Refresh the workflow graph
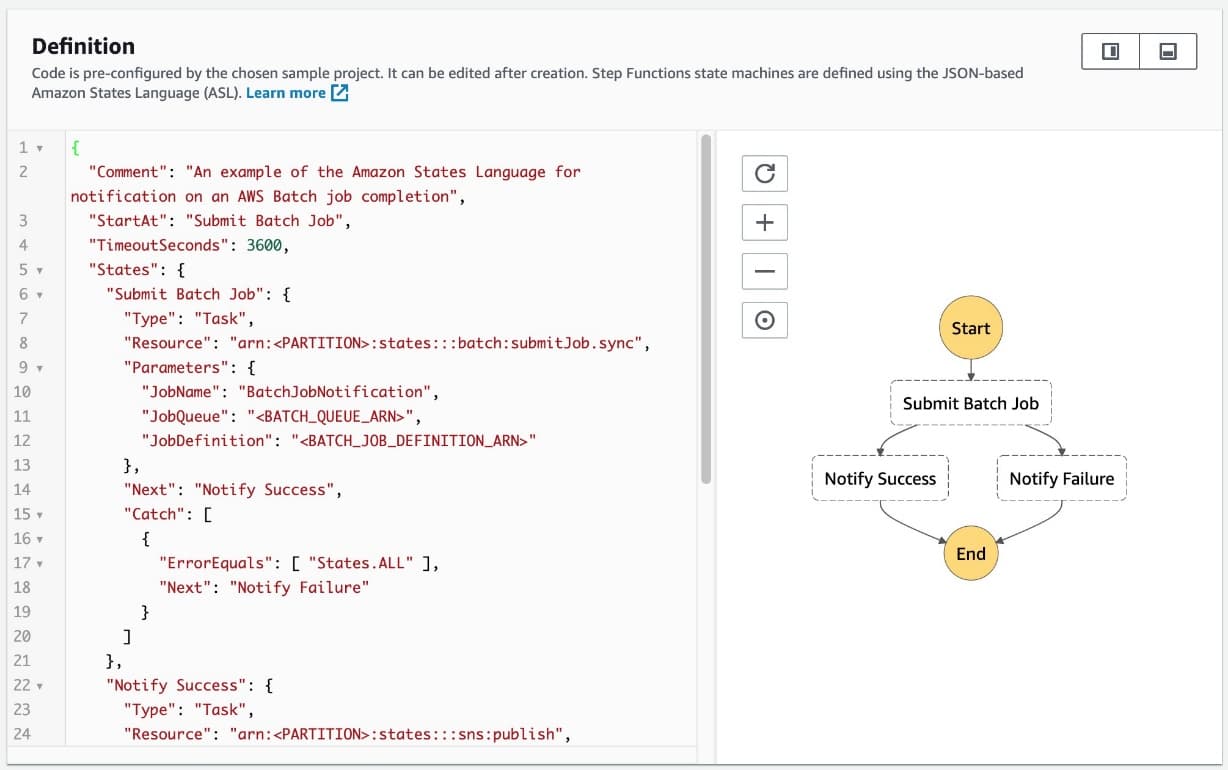1228x770 pixels. [x=765, y=173]
